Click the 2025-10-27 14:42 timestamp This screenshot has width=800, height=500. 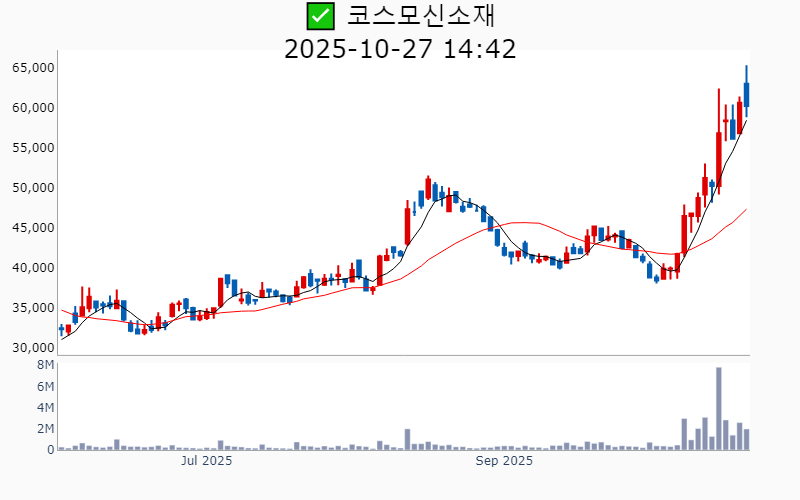pos(400,48)
